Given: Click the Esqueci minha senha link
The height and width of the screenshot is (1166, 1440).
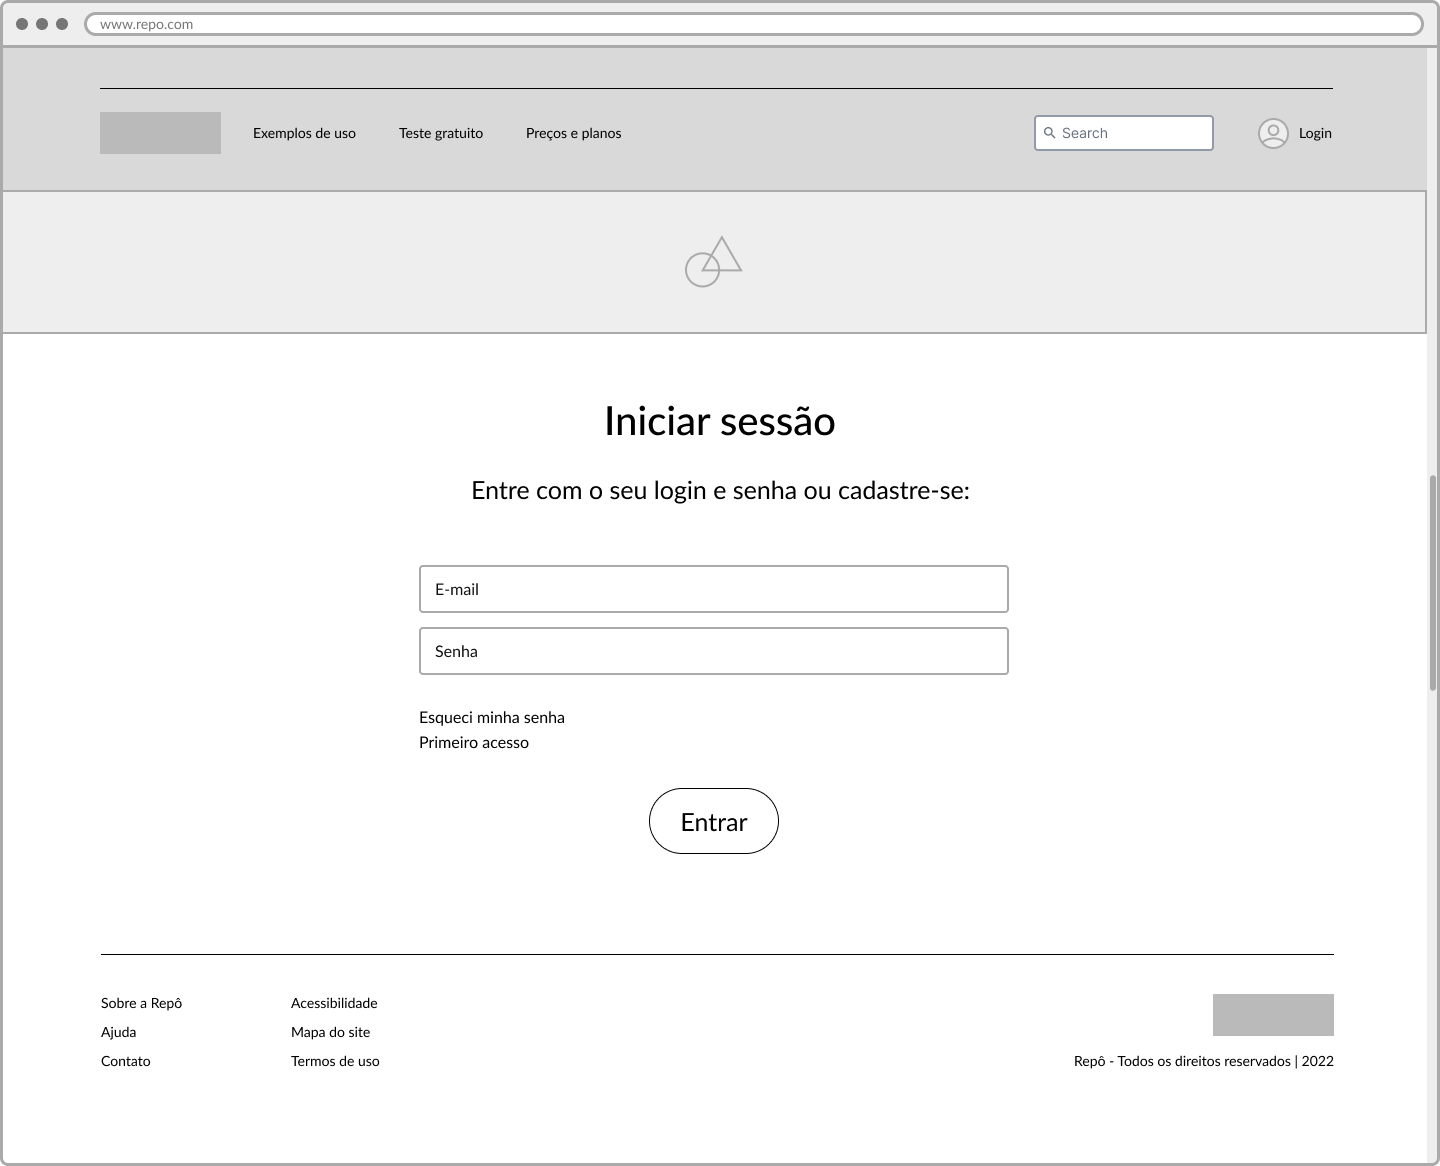Looking at the screenshot, I should point(492,717).
